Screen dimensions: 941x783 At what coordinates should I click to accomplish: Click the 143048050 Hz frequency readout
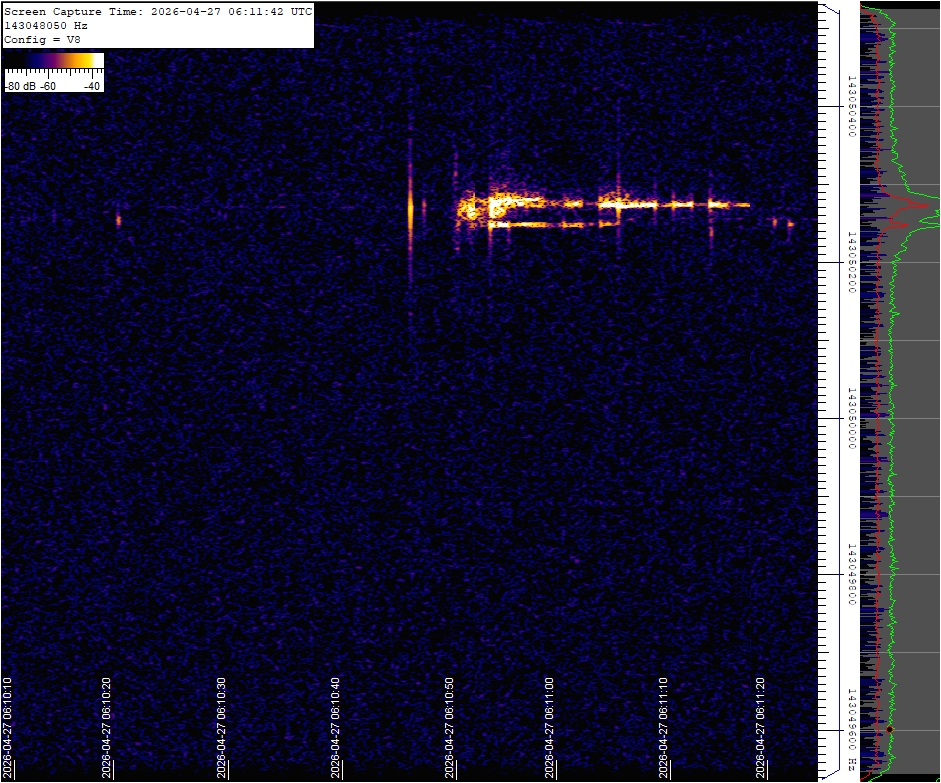(46, 25)
